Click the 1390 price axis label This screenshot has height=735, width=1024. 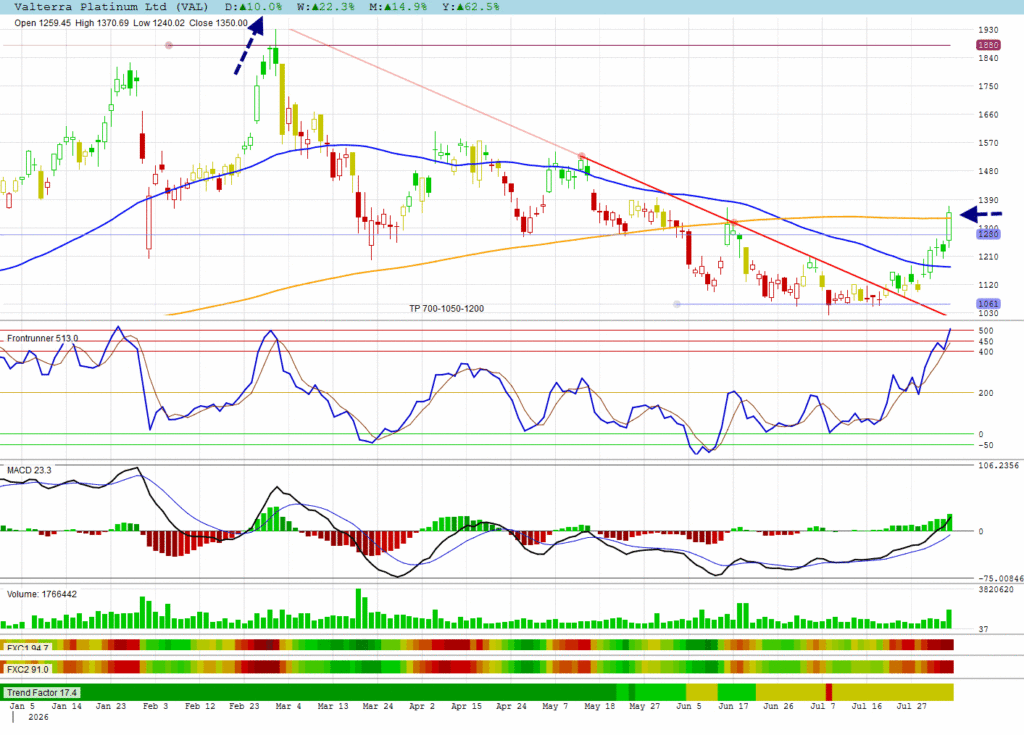[x=988, y=200]
